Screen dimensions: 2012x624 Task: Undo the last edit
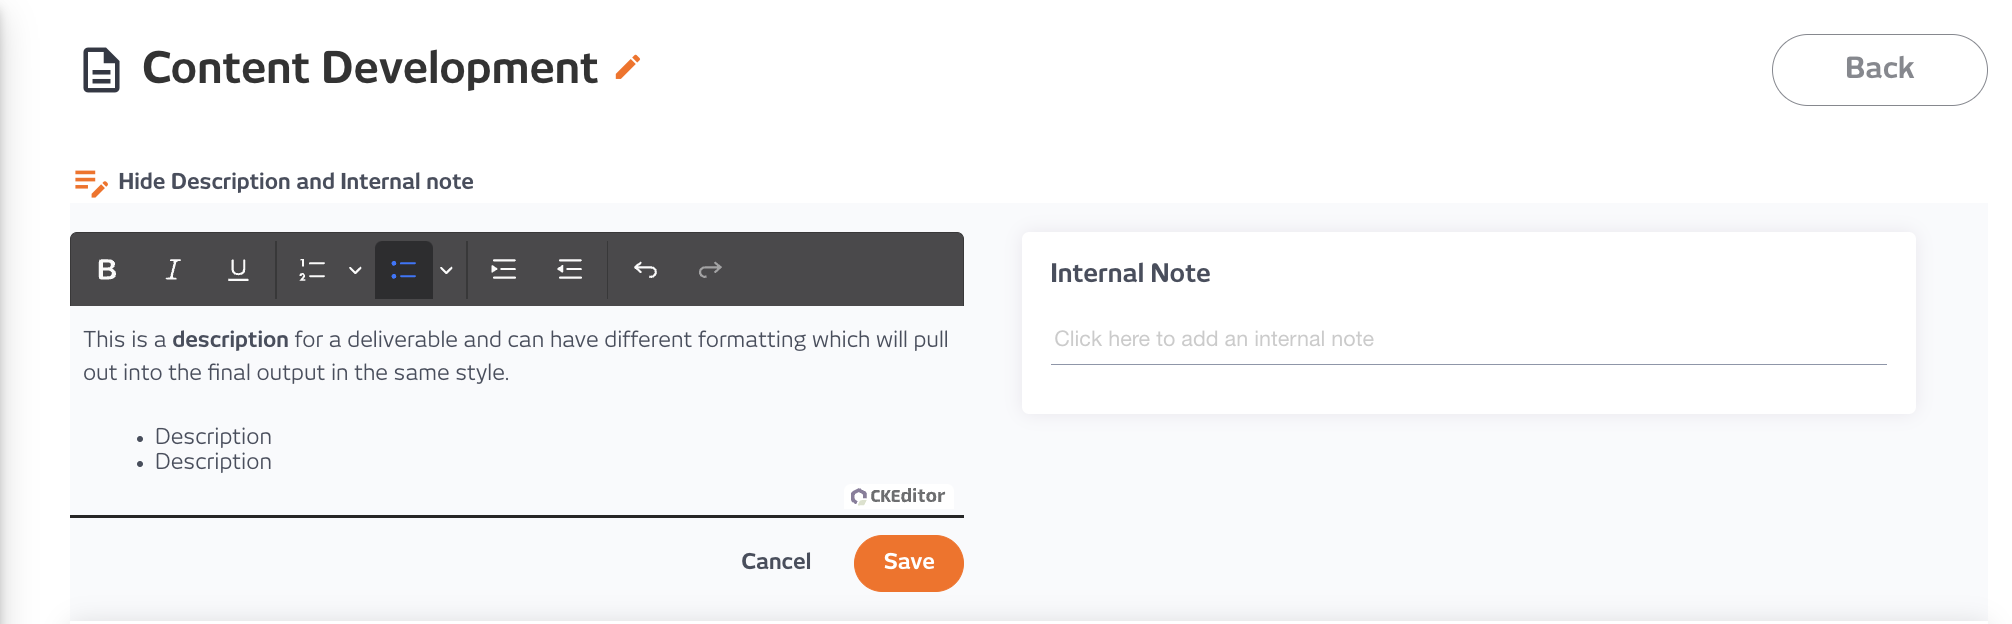[x=645, y=269]
